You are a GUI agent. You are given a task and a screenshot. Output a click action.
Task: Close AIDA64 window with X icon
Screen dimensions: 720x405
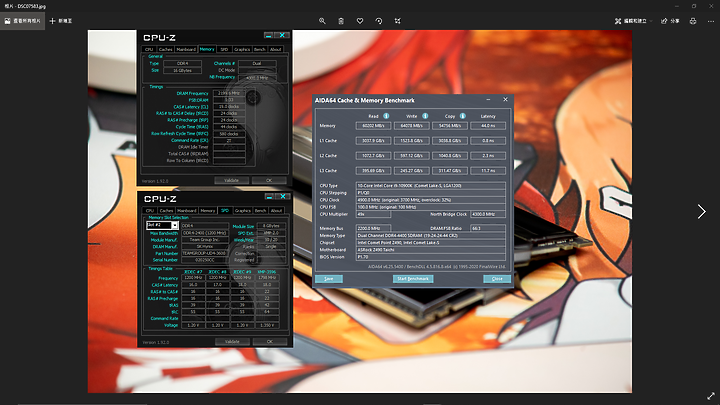pos(505,100)
